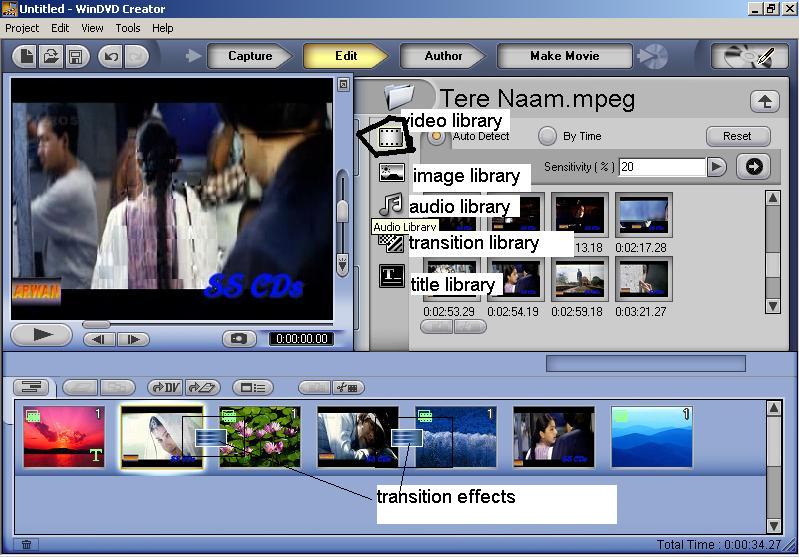Step back one frame in preview
799x557 pixels.
pyautogui.click(x=100, y=339)
